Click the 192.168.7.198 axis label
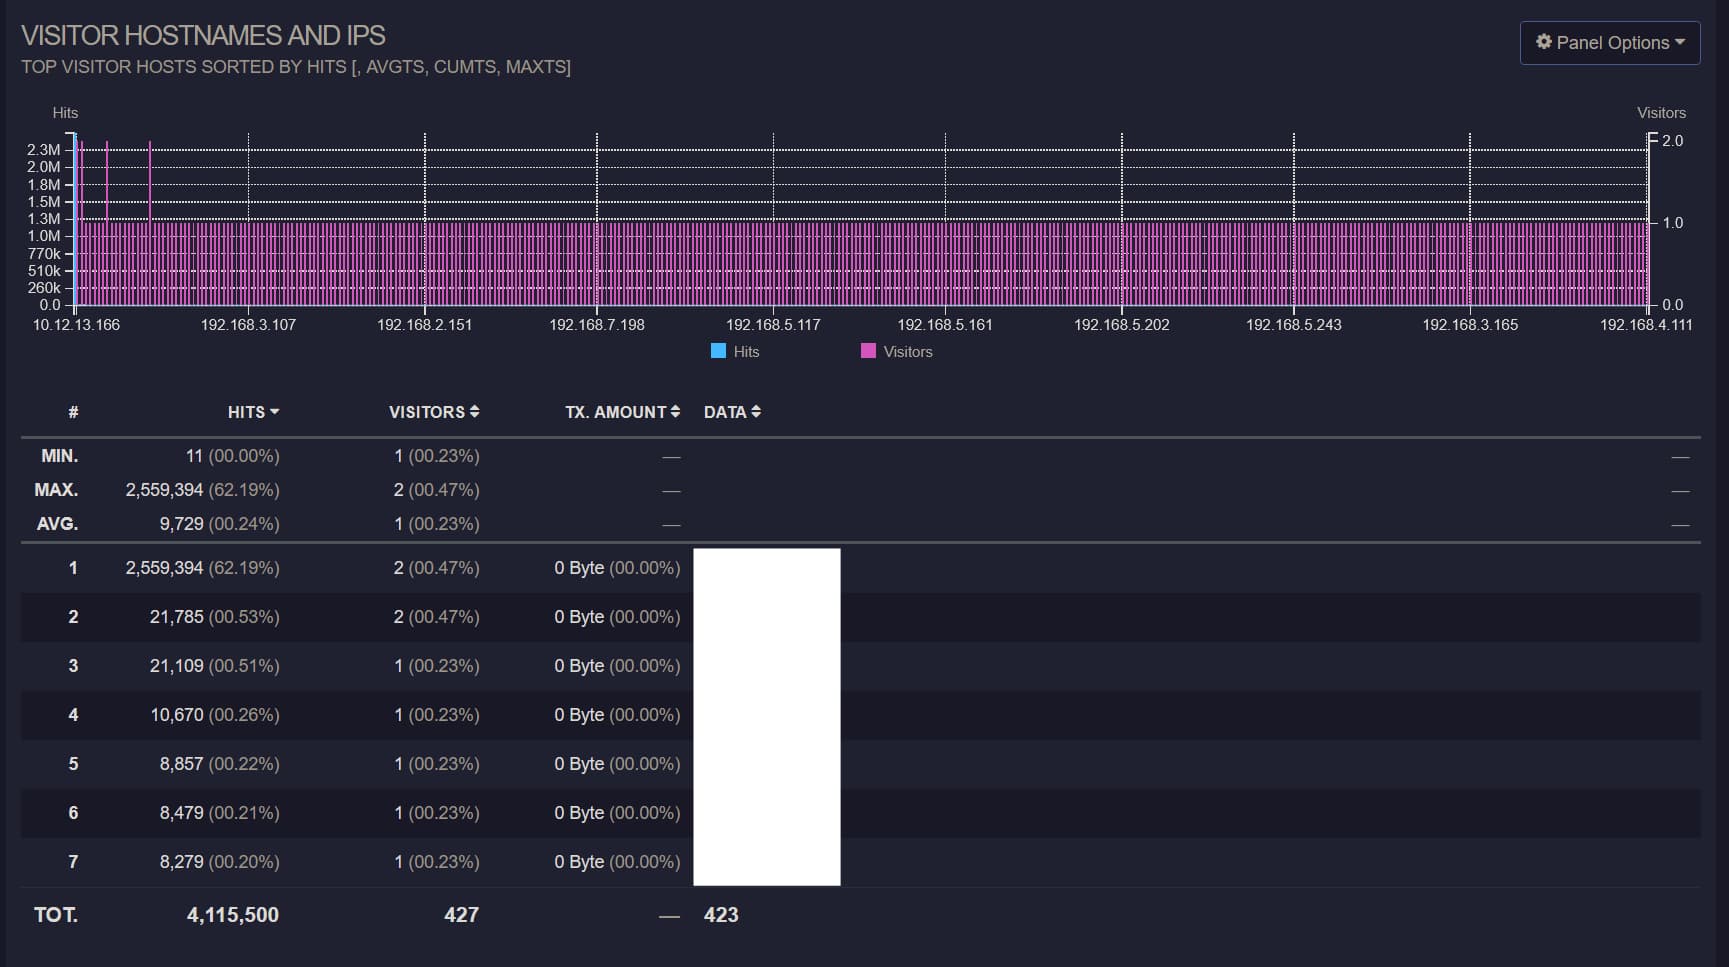The image size is (1729, 967). pyautogui.click(x=597, y=325)
